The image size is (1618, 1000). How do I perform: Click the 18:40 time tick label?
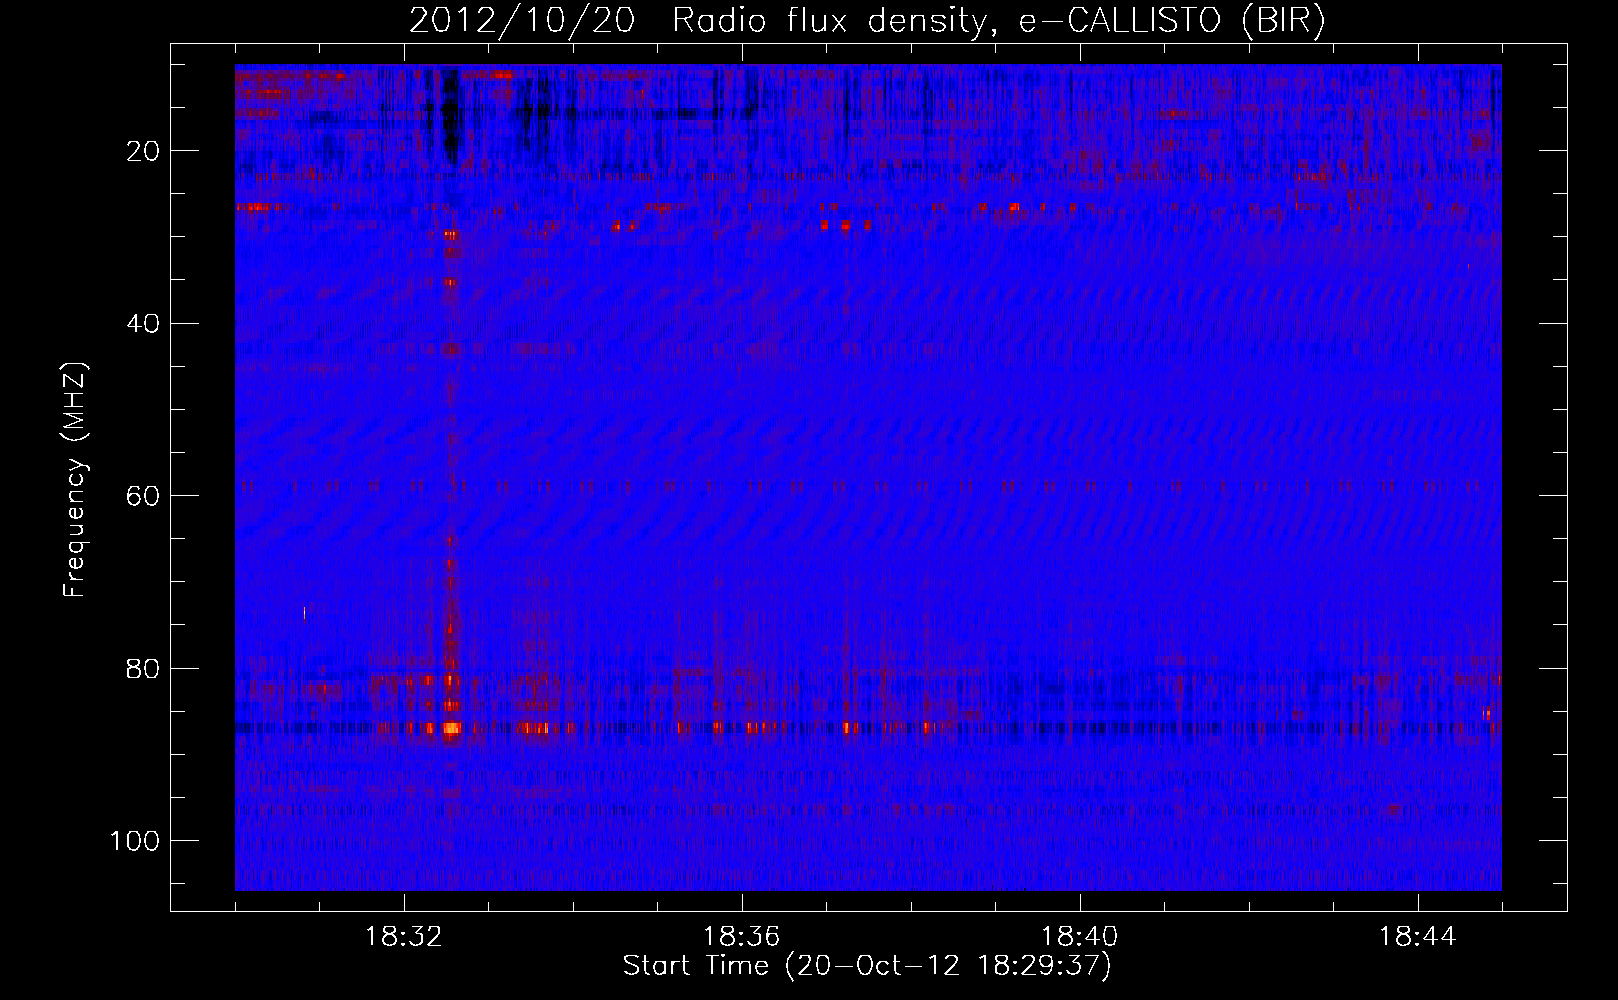pyautogui.click(x=1080, y=937)
